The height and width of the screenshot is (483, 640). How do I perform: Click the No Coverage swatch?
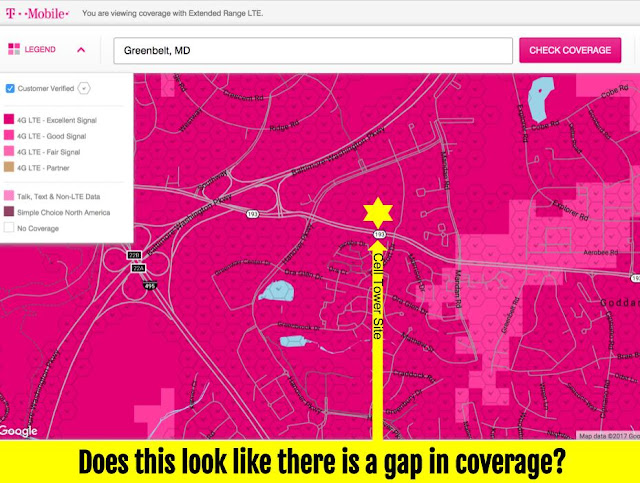[9, 227]
